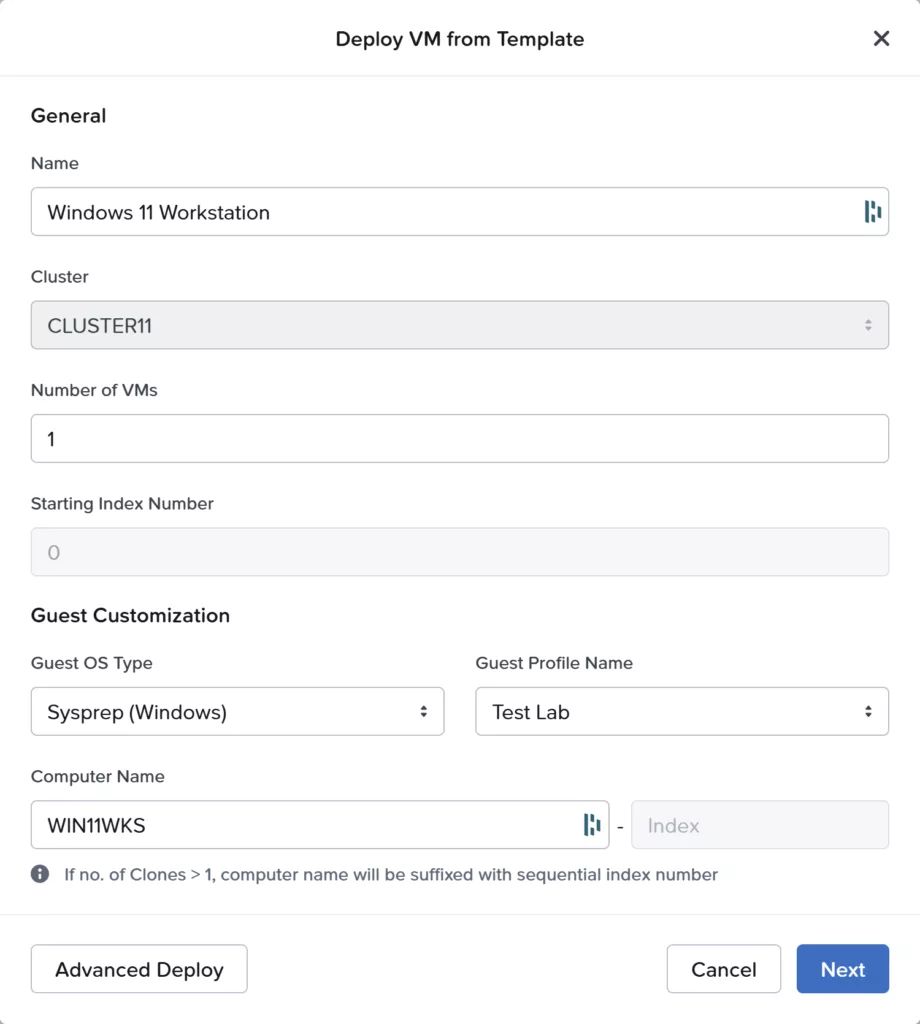Screen dimensions: 920x1024
Task: Click the autofill icon in the Name field
Action: pyautogui.click(x=872, y=212)
